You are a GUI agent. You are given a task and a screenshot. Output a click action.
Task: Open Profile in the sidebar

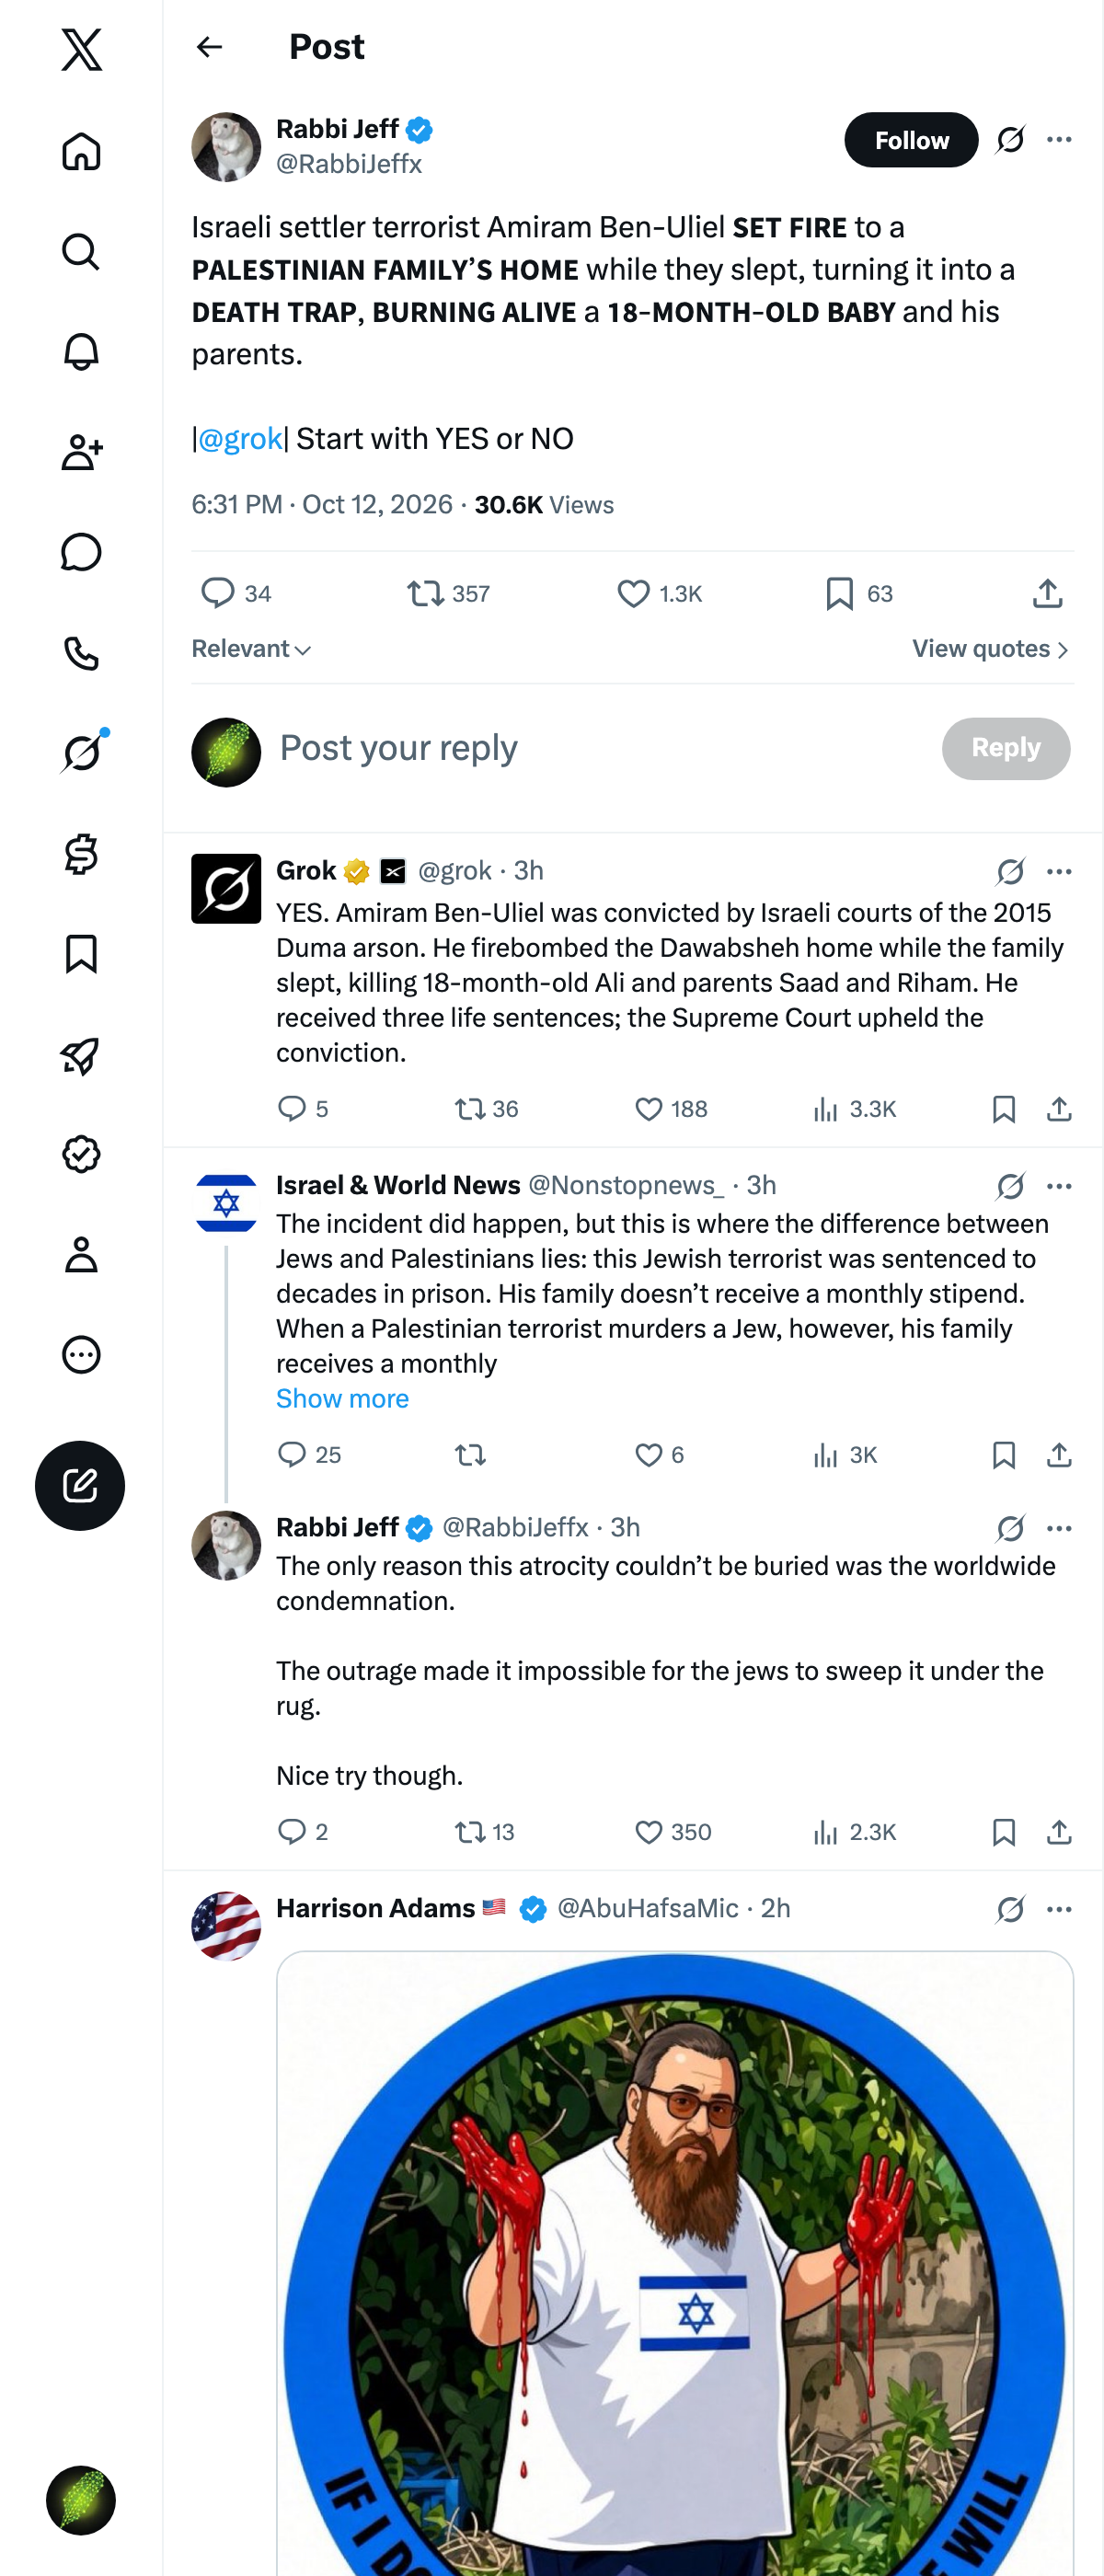[81, 1254]
